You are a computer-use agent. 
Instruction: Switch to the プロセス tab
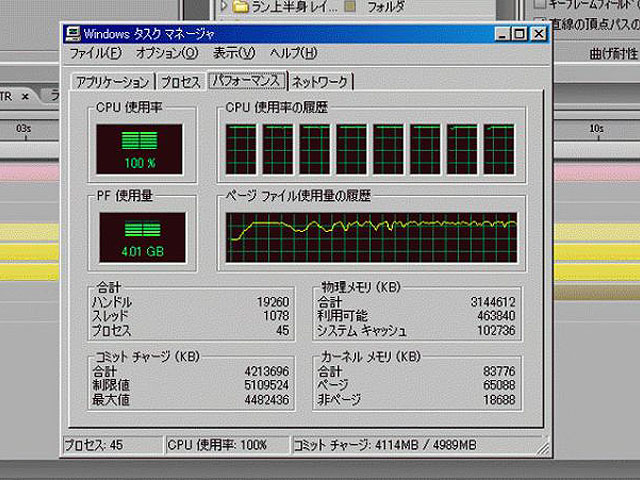(x=181, y=82)
